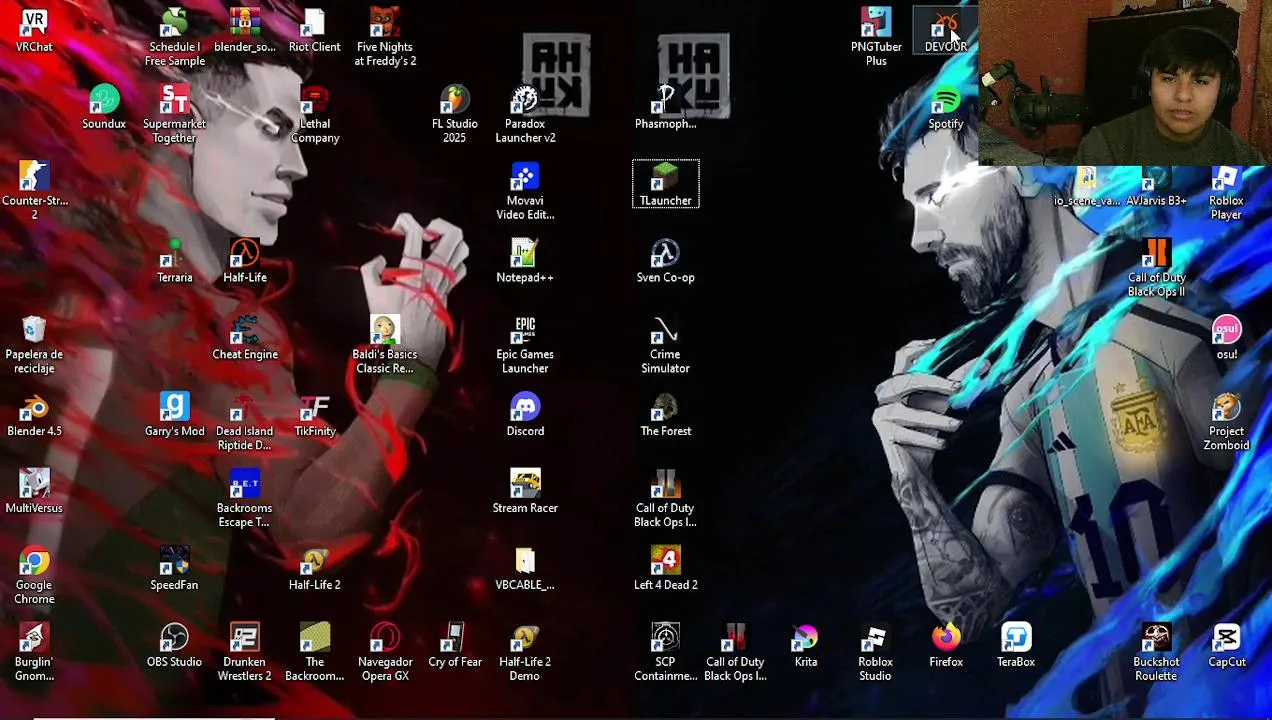
Task: Open The Backrooms shortcut
Action: click(315, 653)
